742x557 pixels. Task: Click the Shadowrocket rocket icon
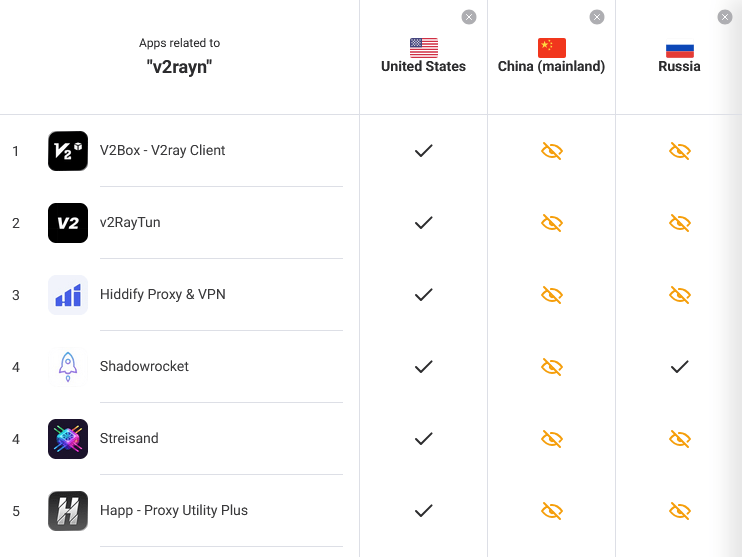tap(68, 367)
